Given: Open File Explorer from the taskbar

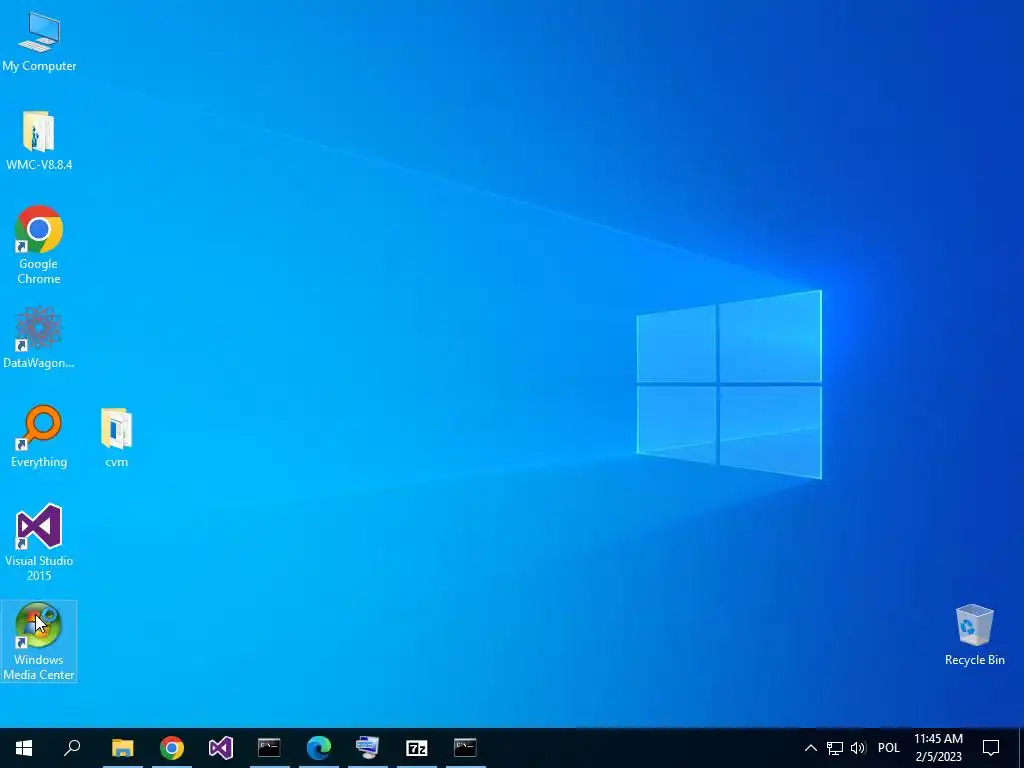Looking at the screenshot, I should tap(122, 748).
